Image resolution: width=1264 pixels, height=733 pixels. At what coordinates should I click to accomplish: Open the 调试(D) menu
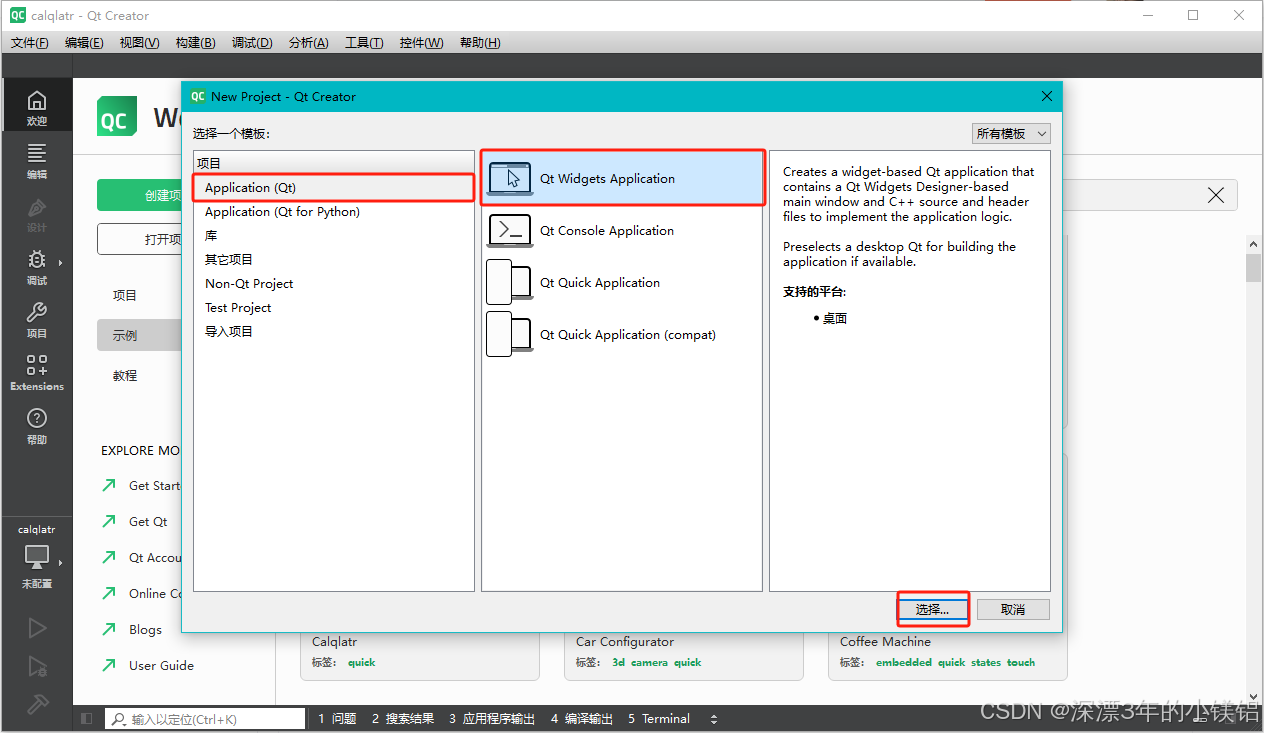252,42
